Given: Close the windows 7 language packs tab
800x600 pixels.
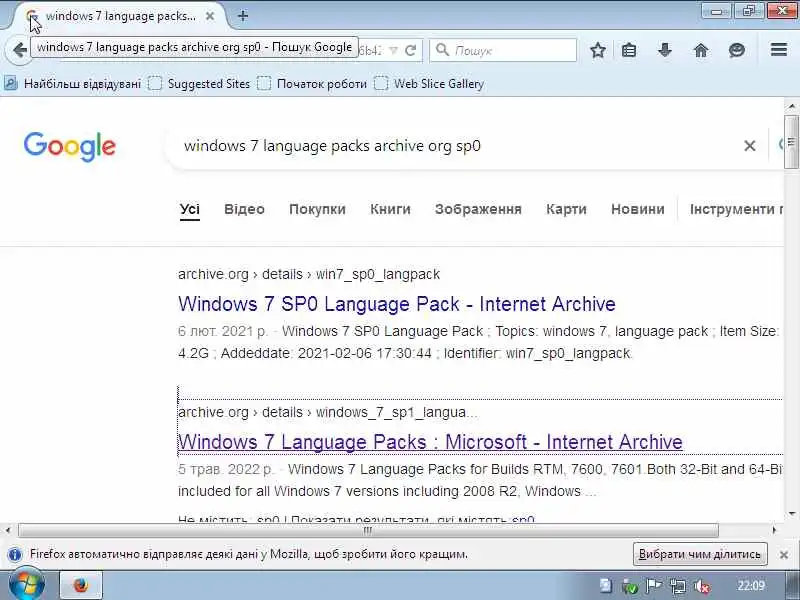Looking at the screenshot, I should click(210, 16).
